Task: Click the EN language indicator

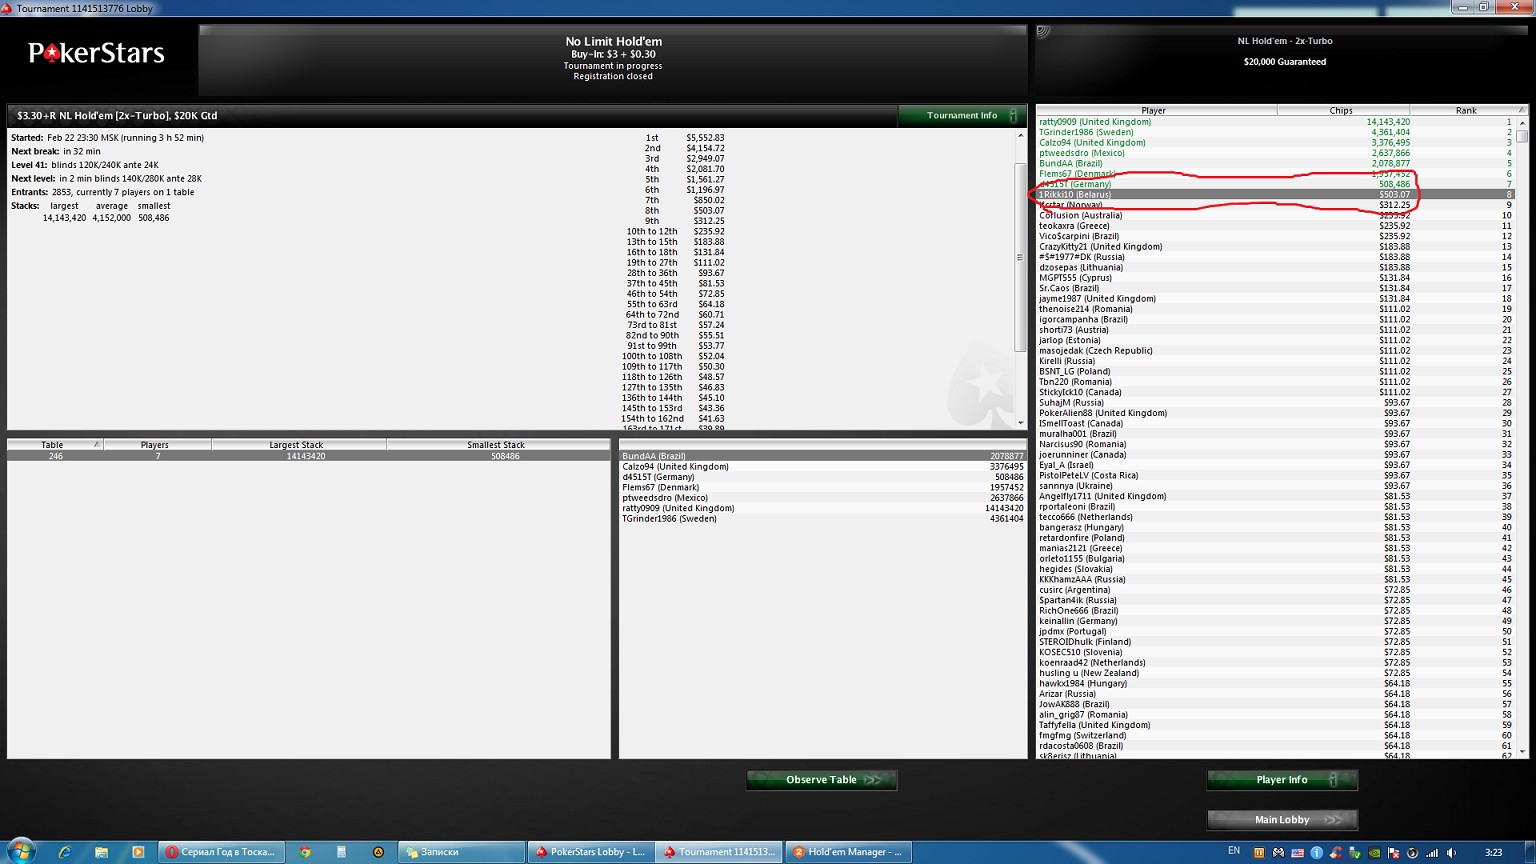Action: pyautogui.click(x=1234, y=851)
